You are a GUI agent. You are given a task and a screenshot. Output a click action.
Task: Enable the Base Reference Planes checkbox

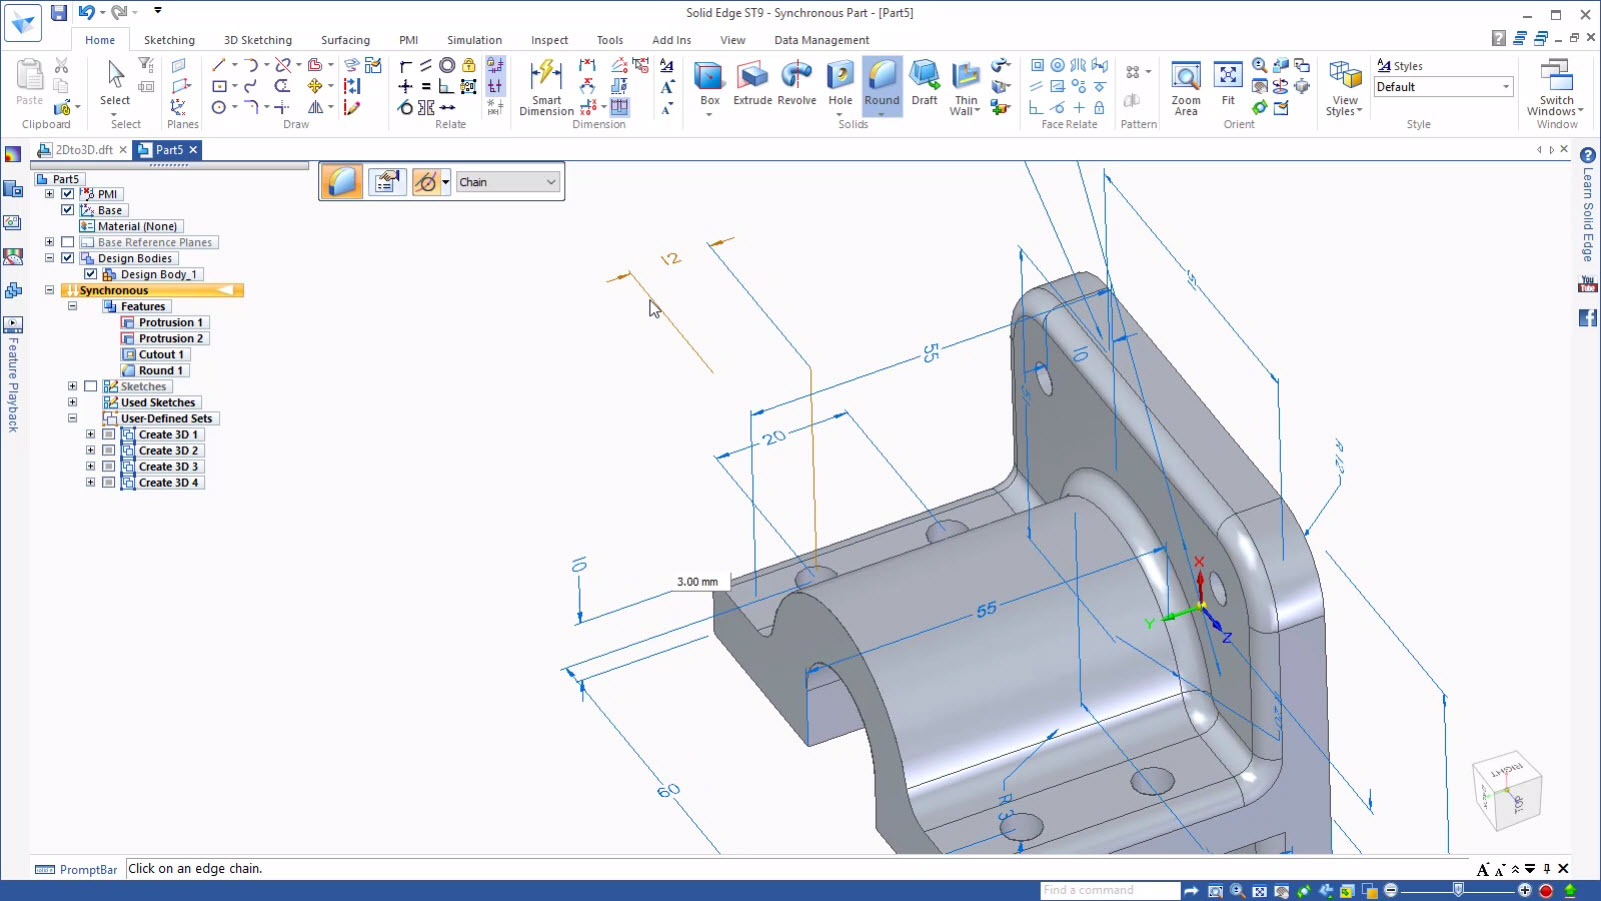tap(68, 242)
